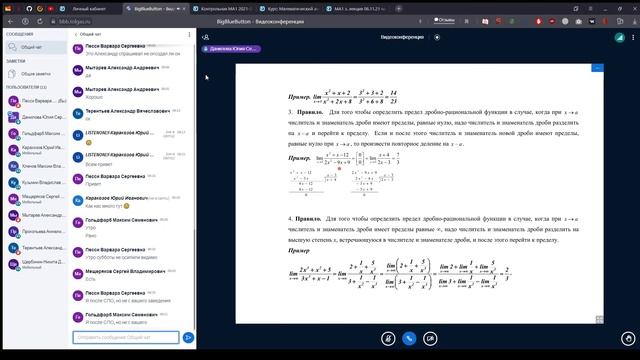Click the Отзывы reviews button in toolbar
The width and height of the screenshot is (640, 360).
(x=444, y=20)
